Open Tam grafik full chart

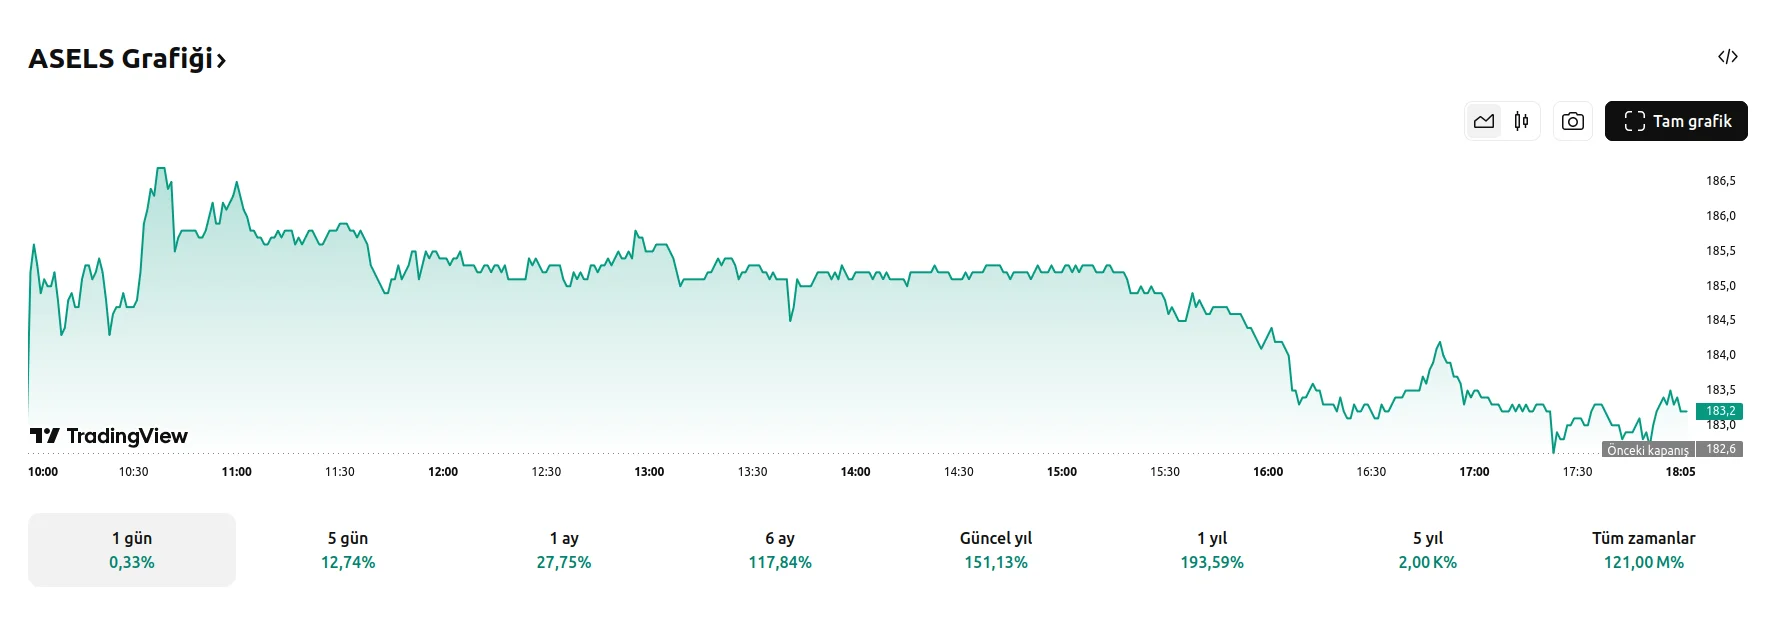1676,121
